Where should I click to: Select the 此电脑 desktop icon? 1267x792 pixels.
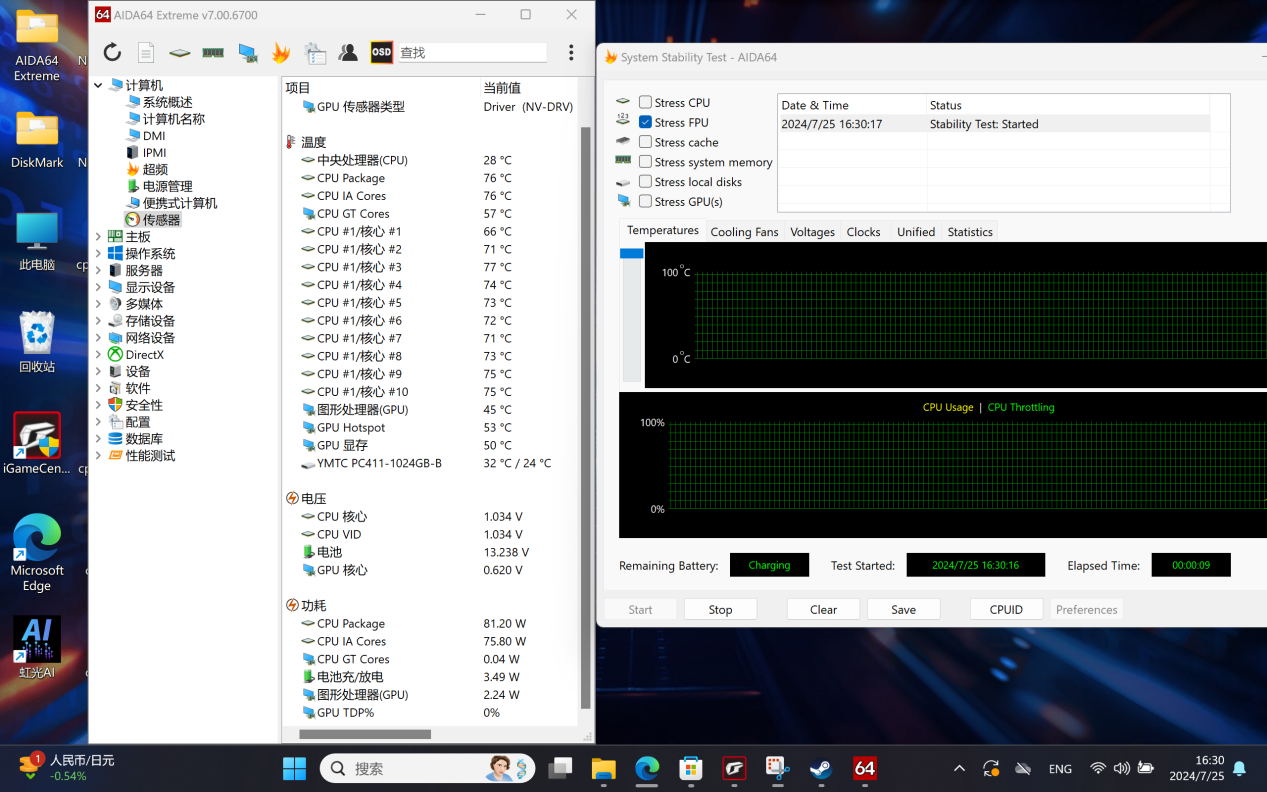coord(37,241)
